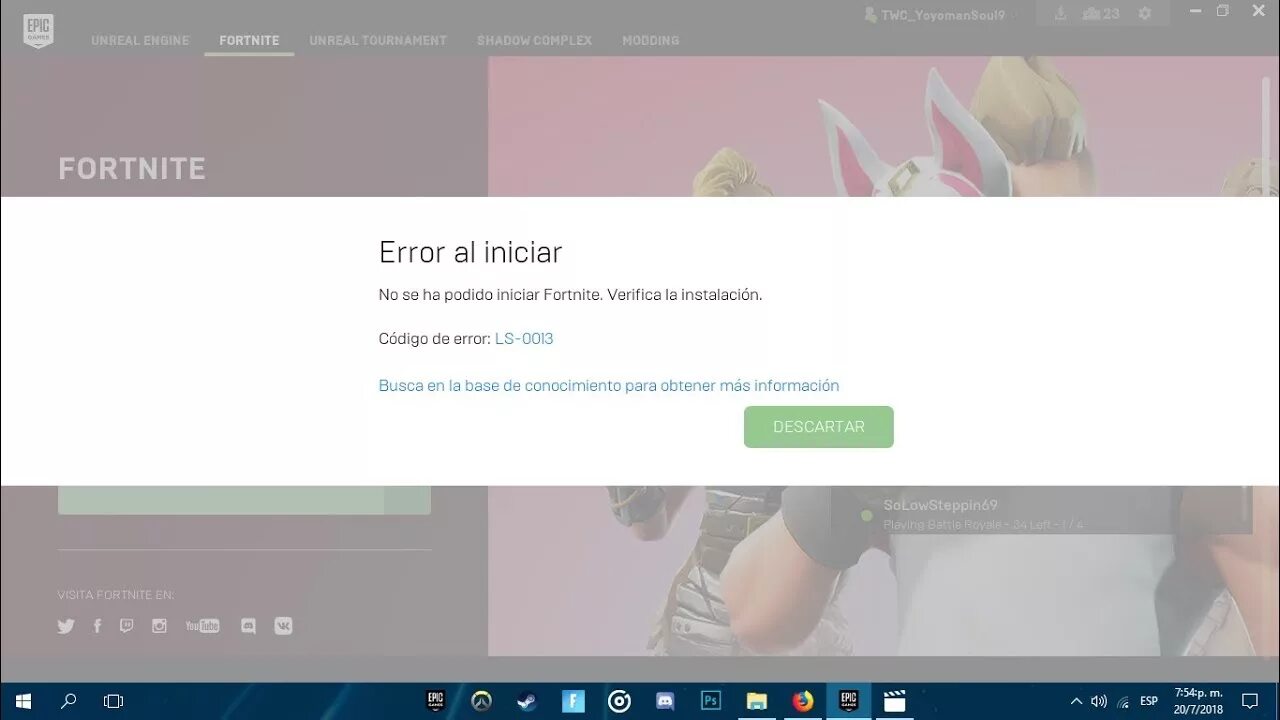Image resolution: width=1280 pixels, height=720 pixels.
Task: Open the UNREAL TOURNAMENT tab
Action: [x=378, y=41]
